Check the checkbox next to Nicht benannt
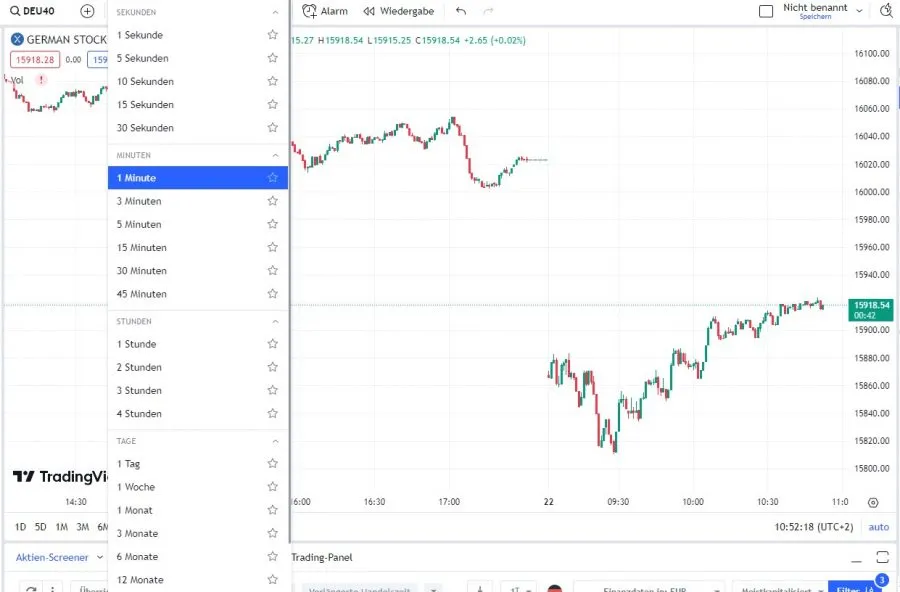Screen dimensions: 900x592 point(766,10)
